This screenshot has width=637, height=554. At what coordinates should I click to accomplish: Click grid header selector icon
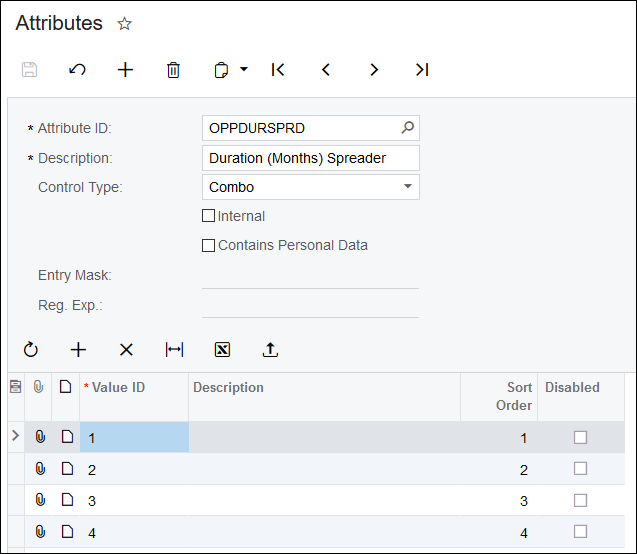click(15, 387)
